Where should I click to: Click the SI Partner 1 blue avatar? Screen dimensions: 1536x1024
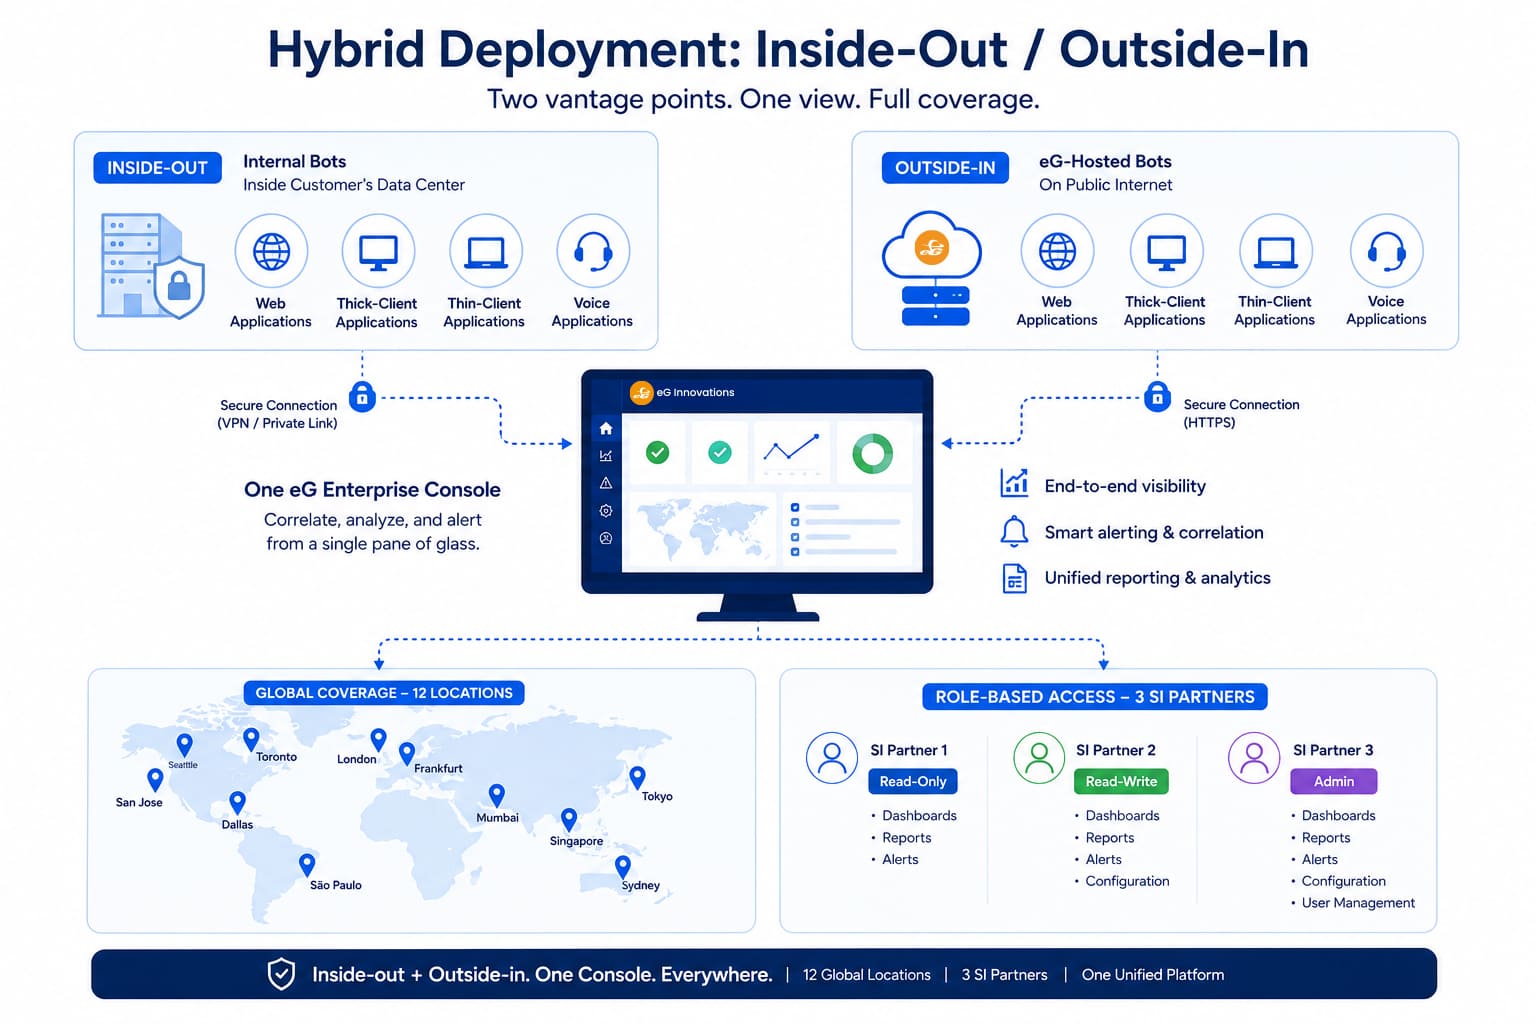pos(832,758)
